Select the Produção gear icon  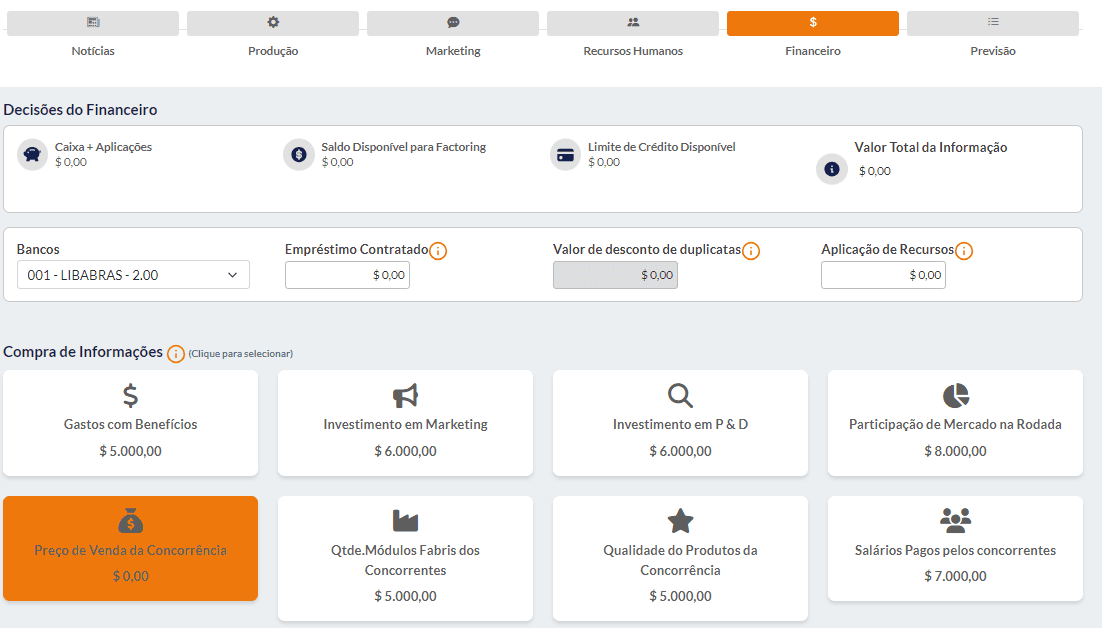273,22
